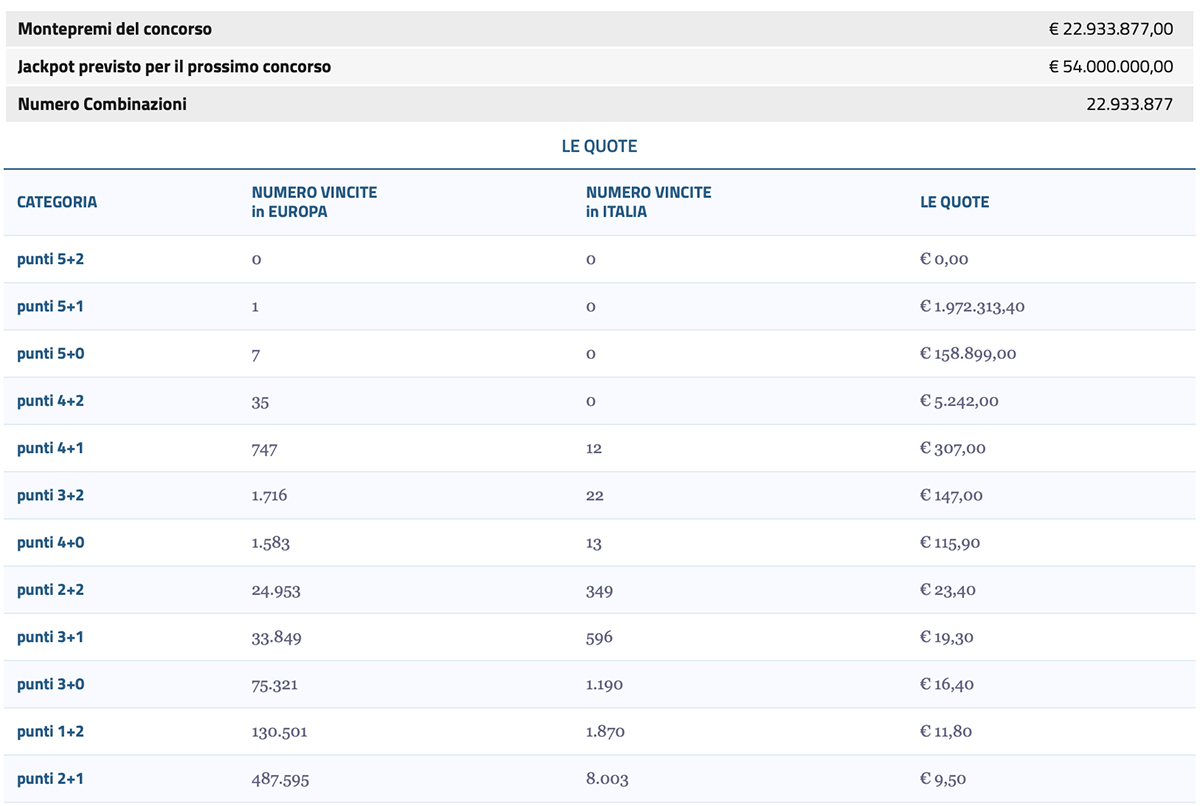
Task: Click the 'punti 4+2' category label
Action: point(50,401)
